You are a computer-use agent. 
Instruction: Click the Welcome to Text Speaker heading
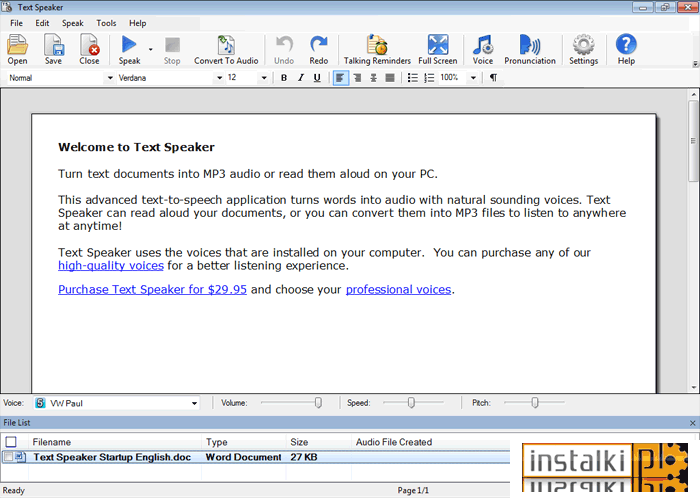pos(136,147)
